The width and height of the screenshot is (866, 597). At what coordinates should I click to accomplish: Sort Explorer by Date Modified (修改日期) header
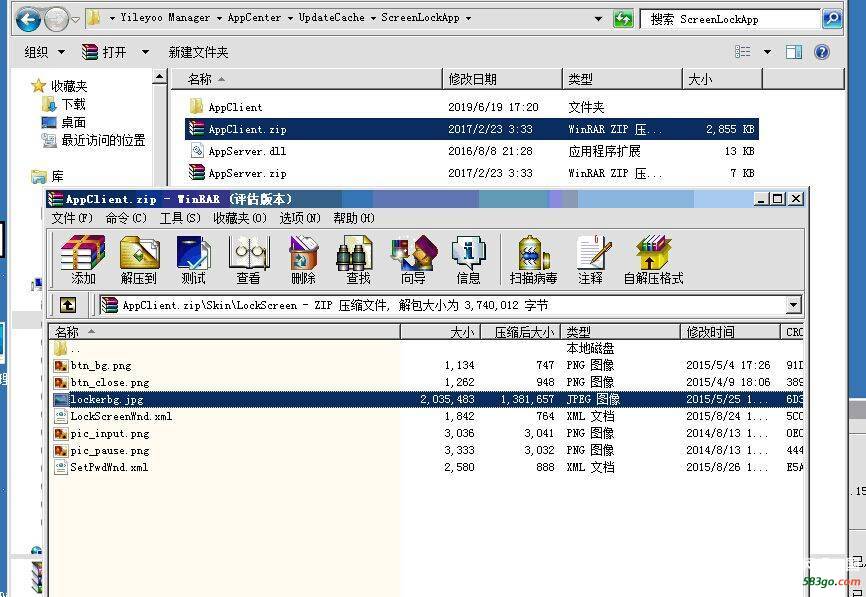[x=503, y=79]
